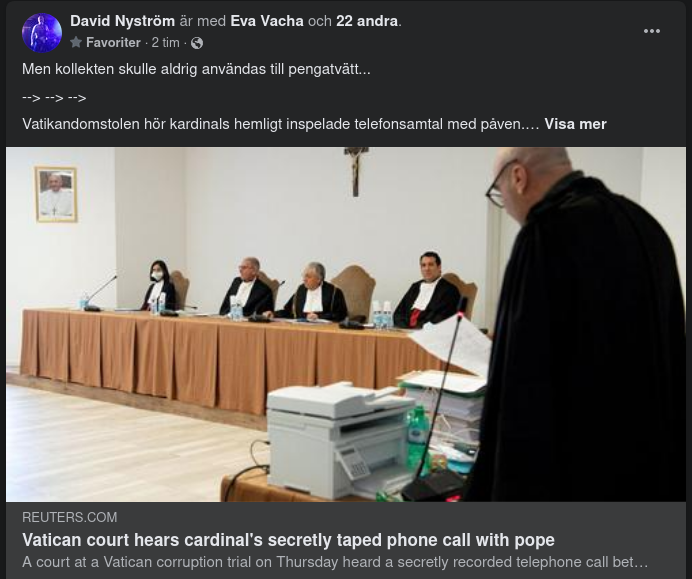Viewport: 692px width, 579px height.
Task: Click the 'Vatikandomstolen hör kardinals' text line
Action: click(x=281, y=124)
